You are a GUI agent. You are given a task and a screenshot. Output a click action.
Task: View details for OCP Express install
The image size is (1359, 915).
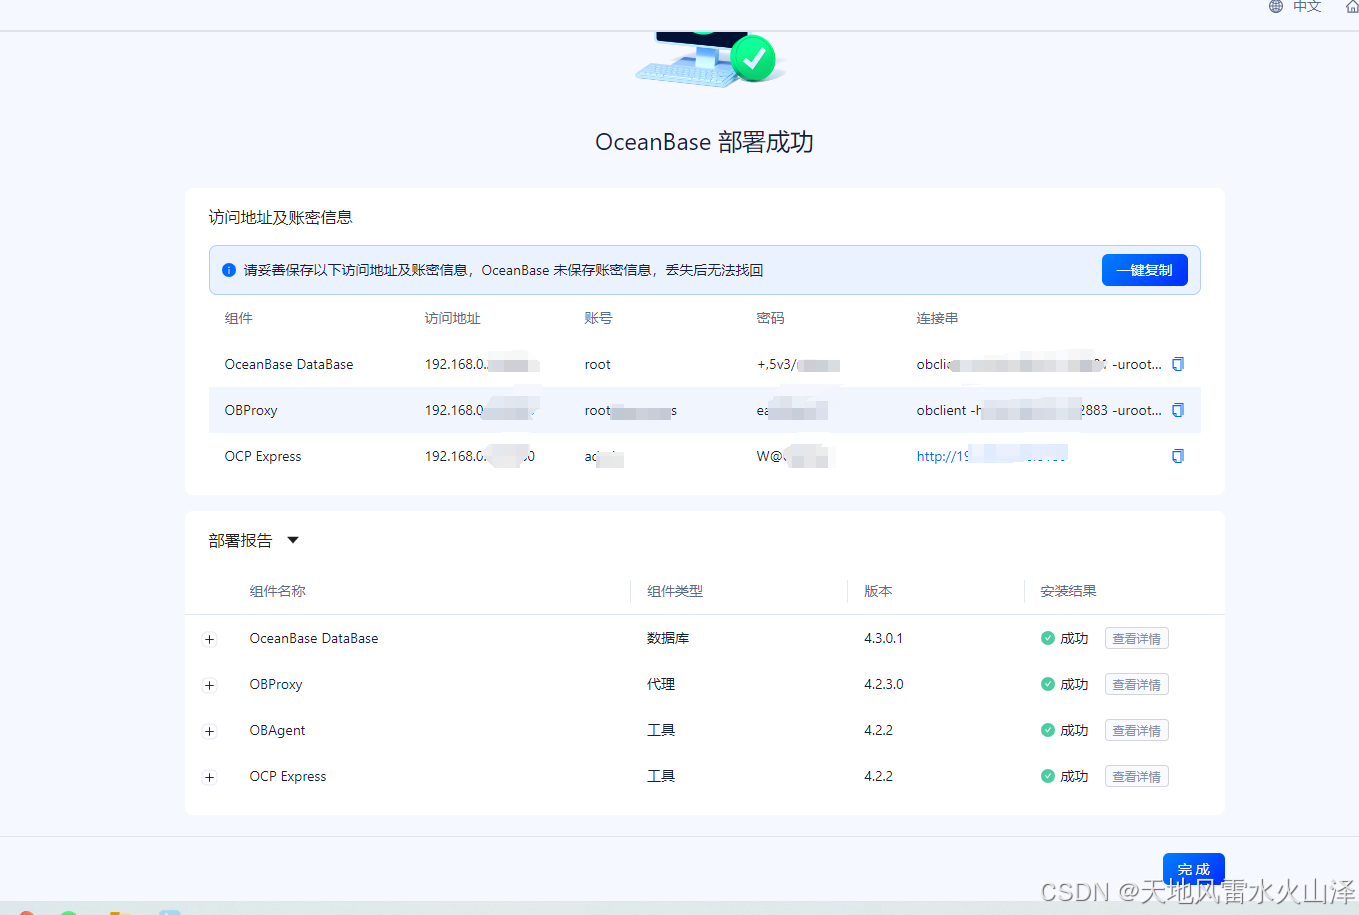pyautogui.click(x=1136, y=776)
